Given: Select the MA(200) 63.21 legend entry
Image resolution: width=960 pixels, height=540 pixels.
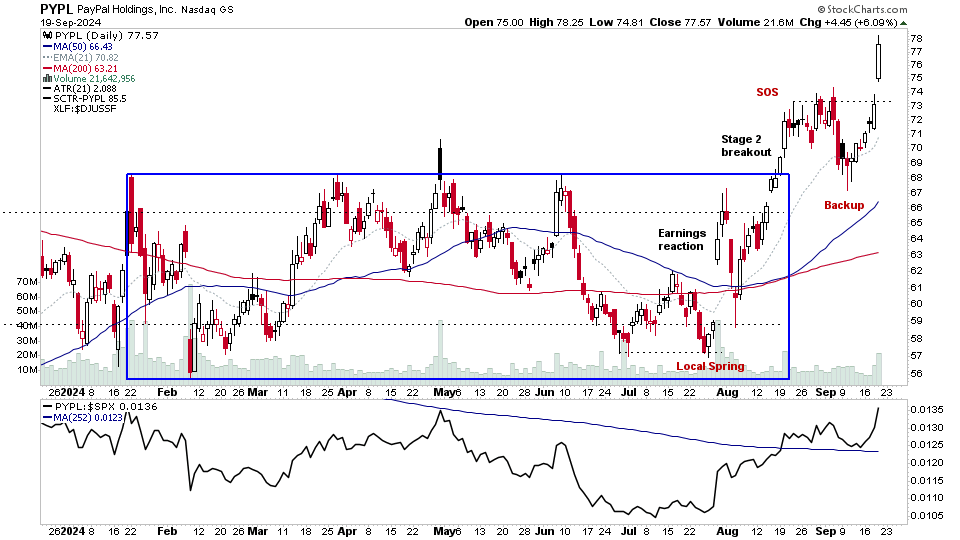Looking at the screenshot, I should (x=85, y=69).
